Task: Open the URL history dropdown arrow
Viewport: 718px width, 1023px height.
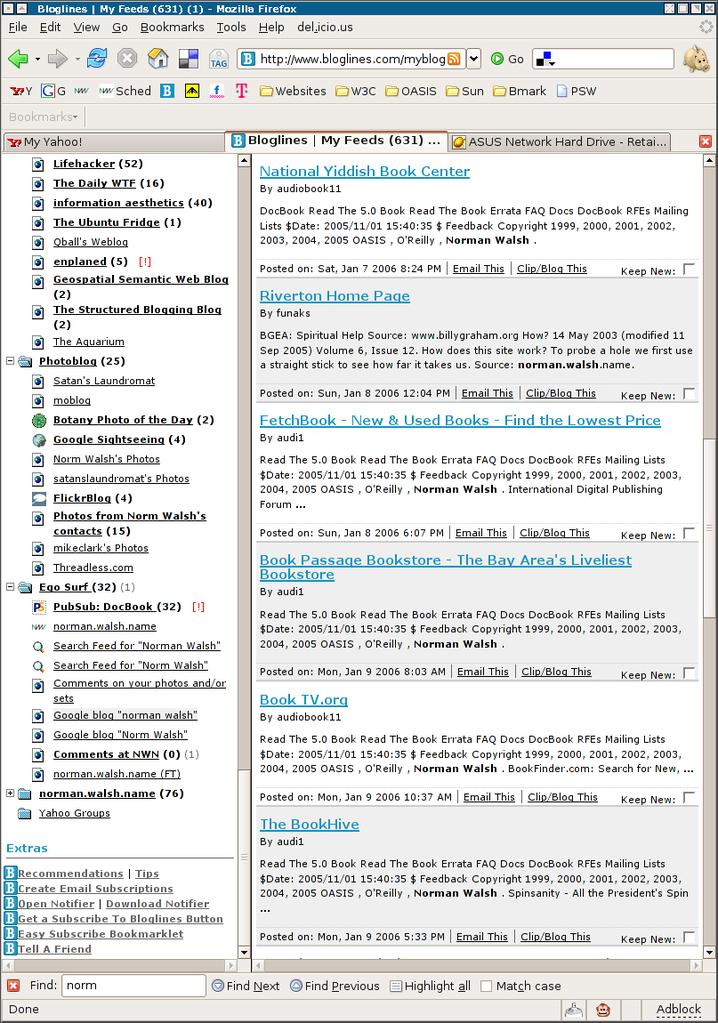Action: coord(474,59)
